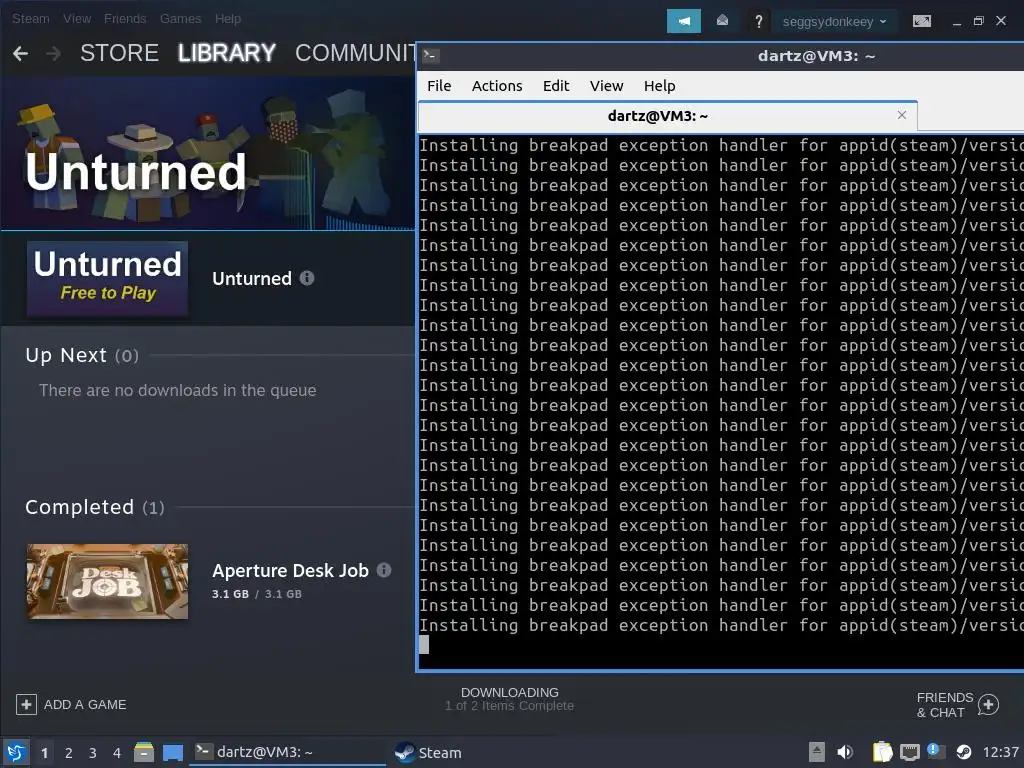
Task: Click the Steam tray icon
Action: point(963,752)
